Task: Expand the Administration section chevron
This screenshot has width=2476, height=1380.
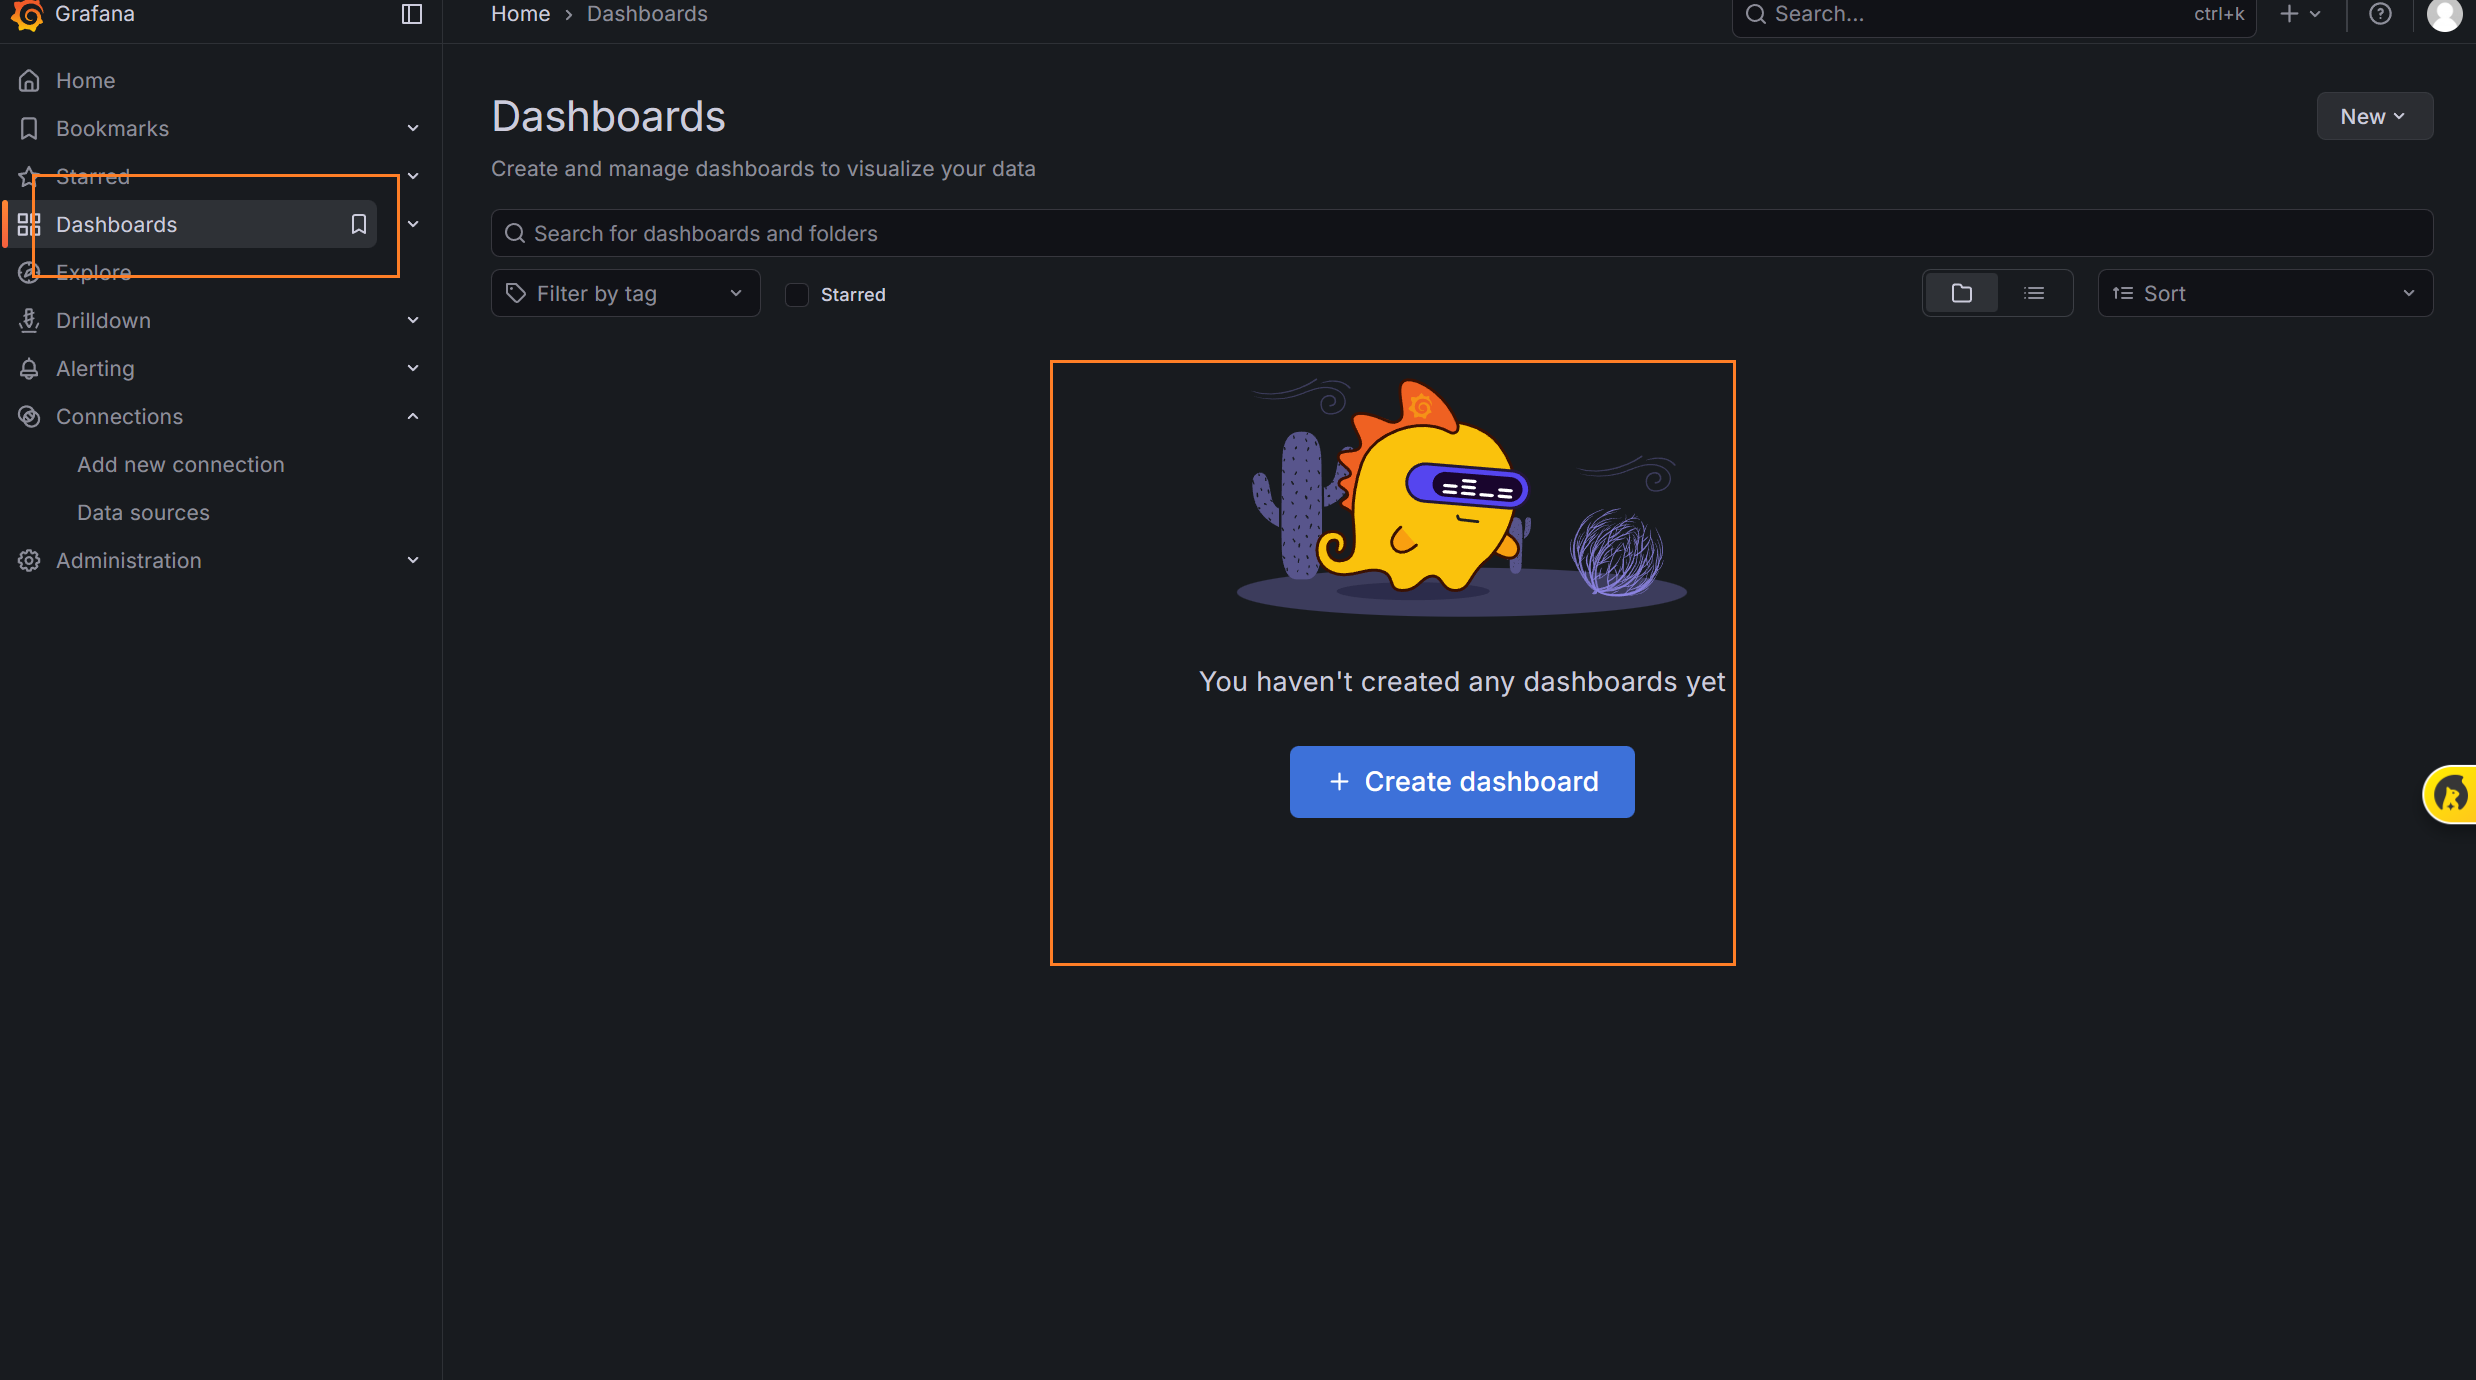Action: pos(413,560)
